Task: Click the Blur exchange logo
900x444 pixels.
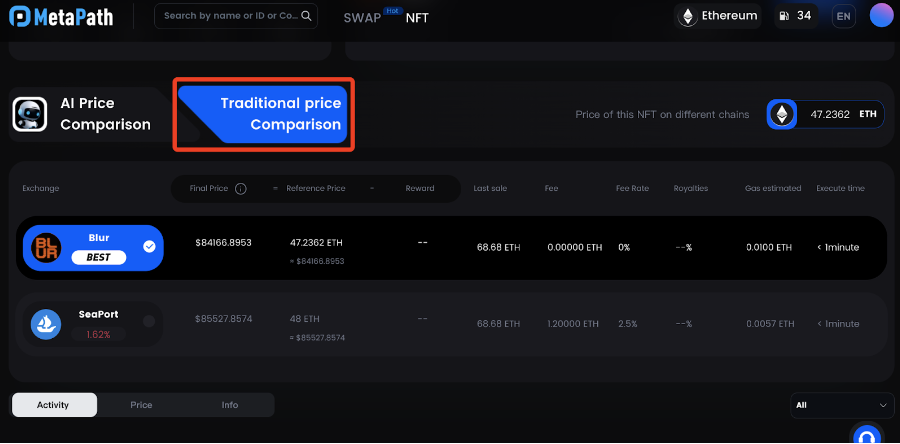Action: 47,247
